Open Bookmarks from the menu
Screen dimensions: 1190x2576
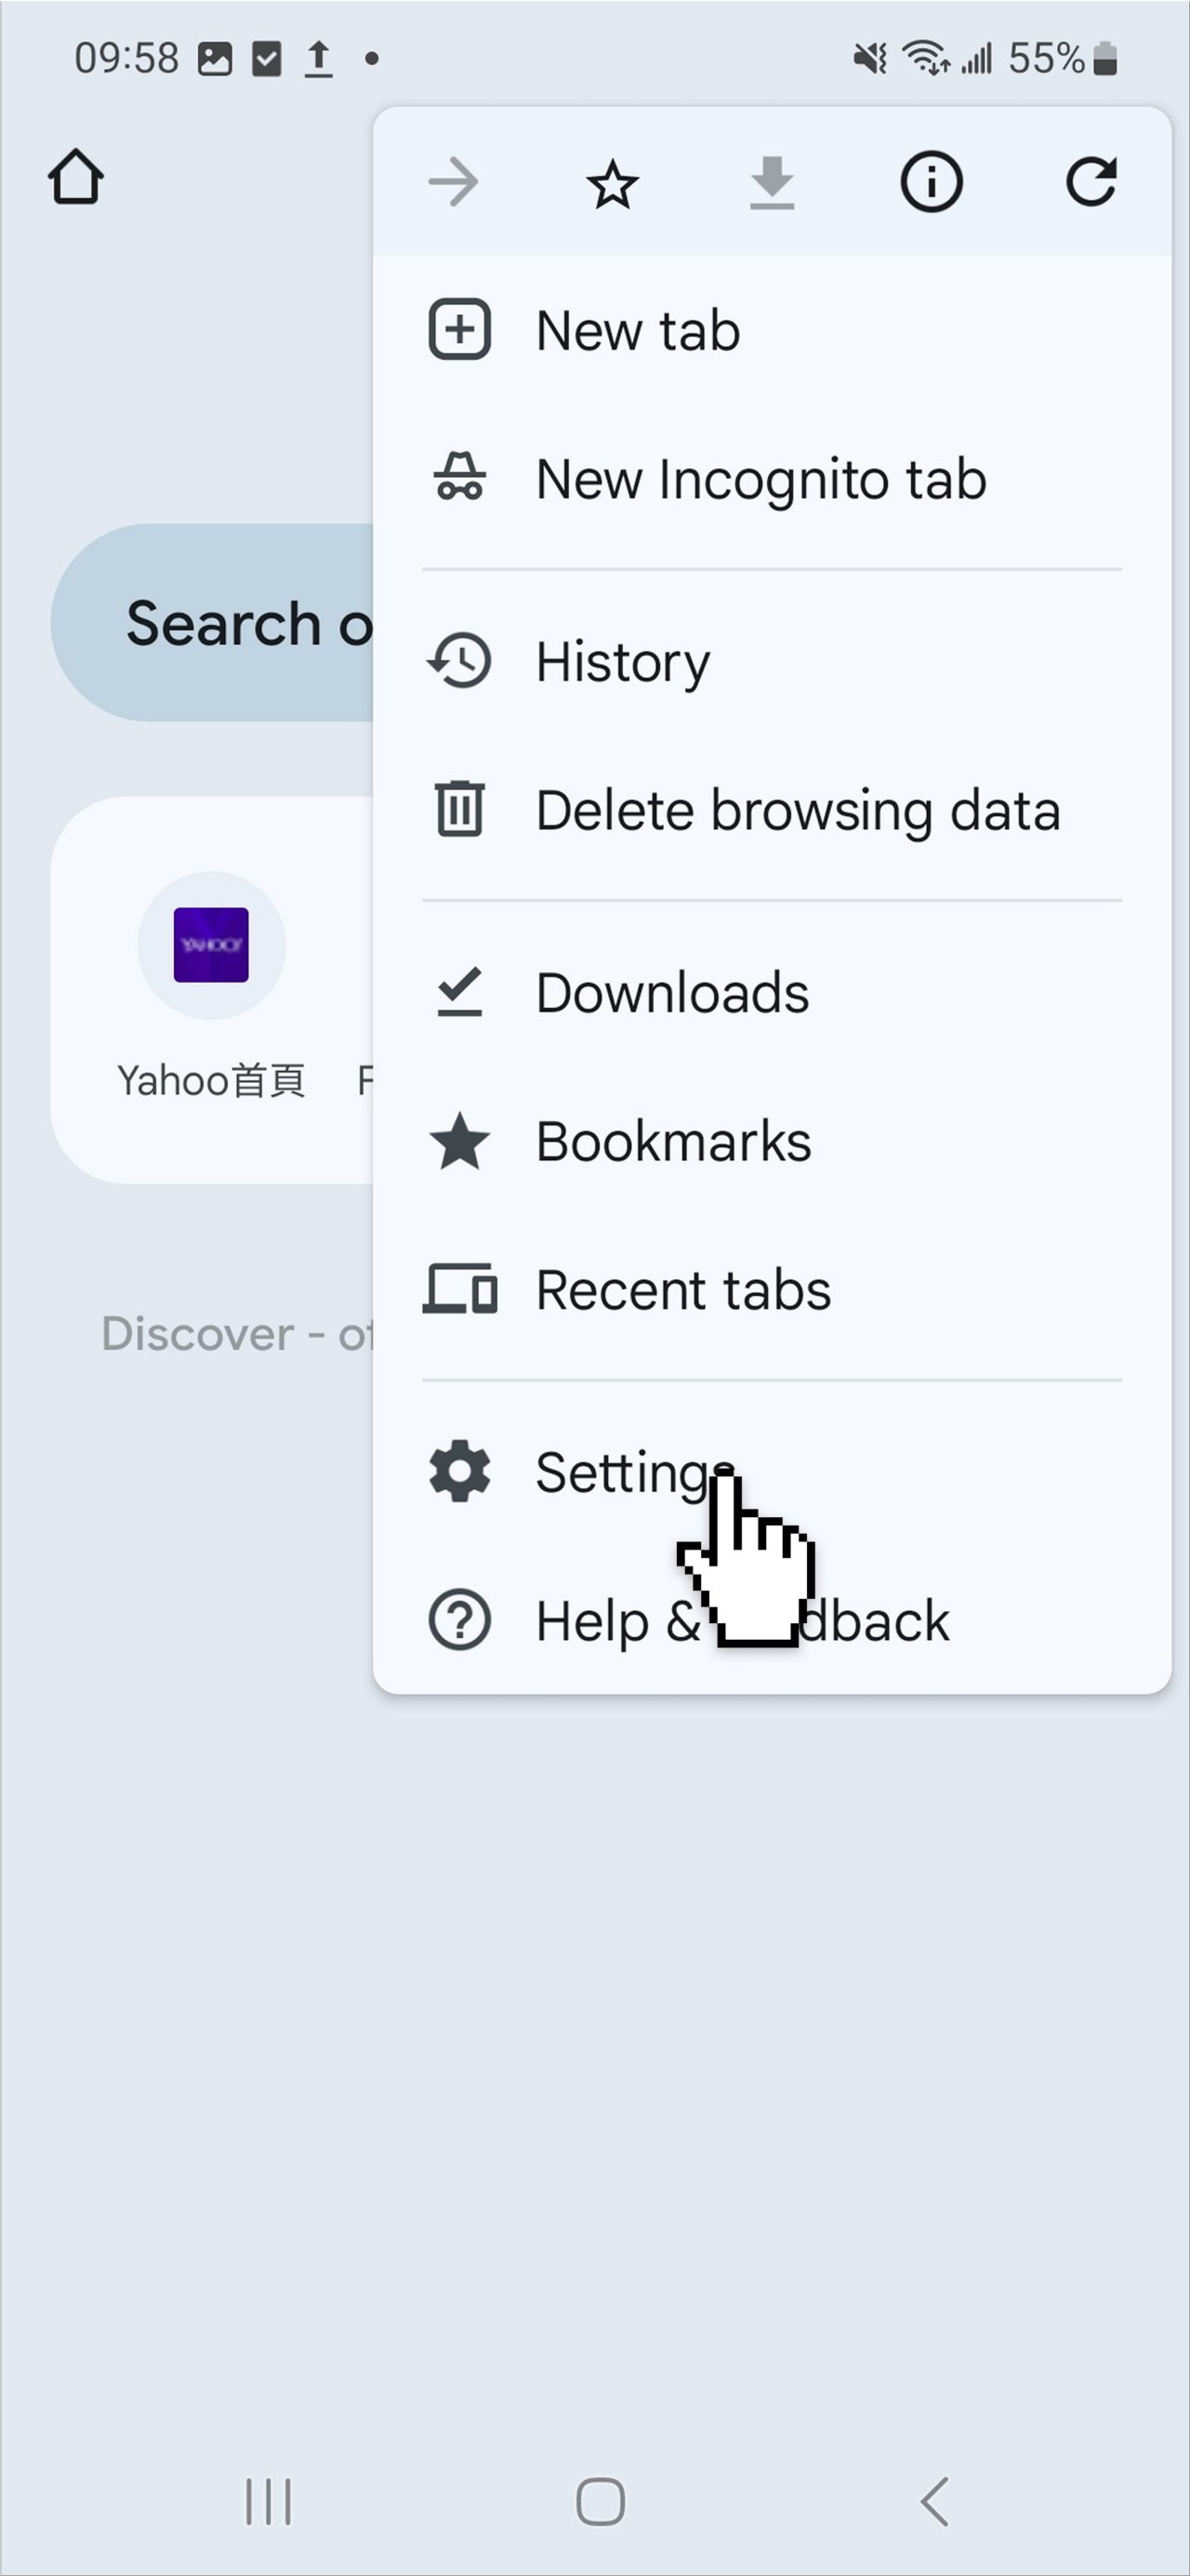click(771, 1141)
